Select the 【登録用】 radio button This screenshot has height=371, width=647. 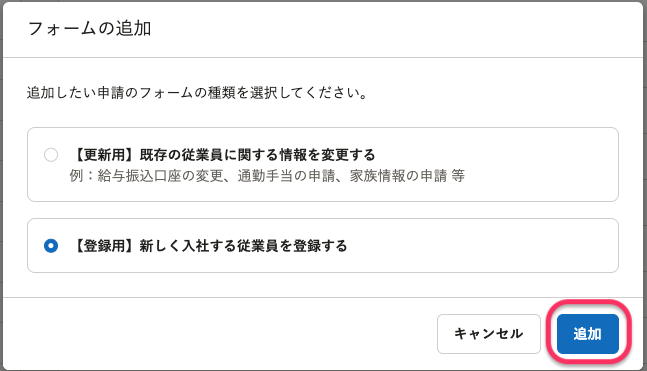point(51,246)
